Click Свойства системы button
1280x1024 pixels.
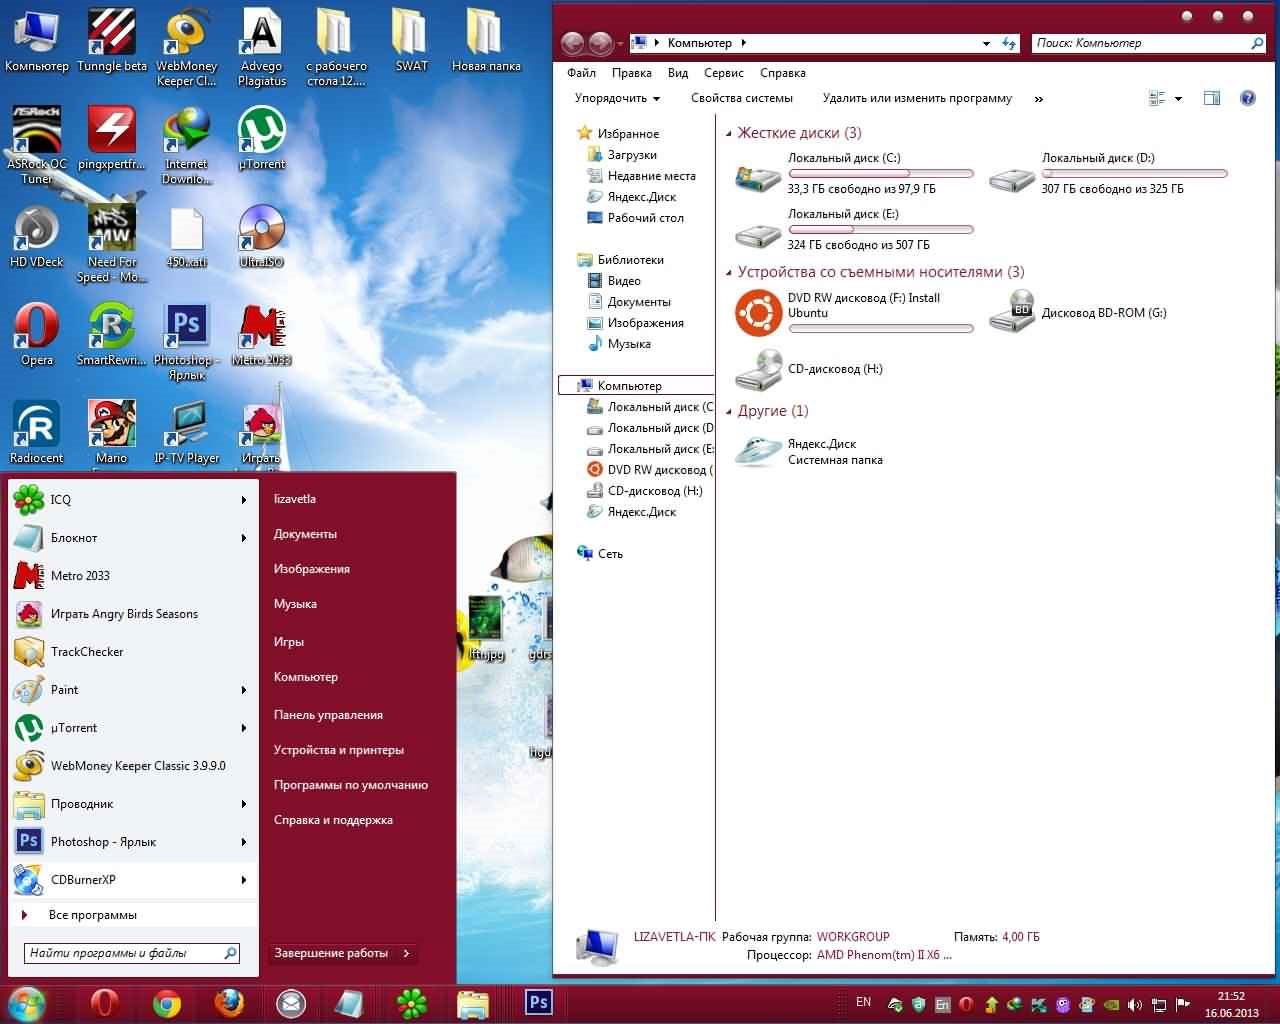pyautogui.click(x=741, y=98)
